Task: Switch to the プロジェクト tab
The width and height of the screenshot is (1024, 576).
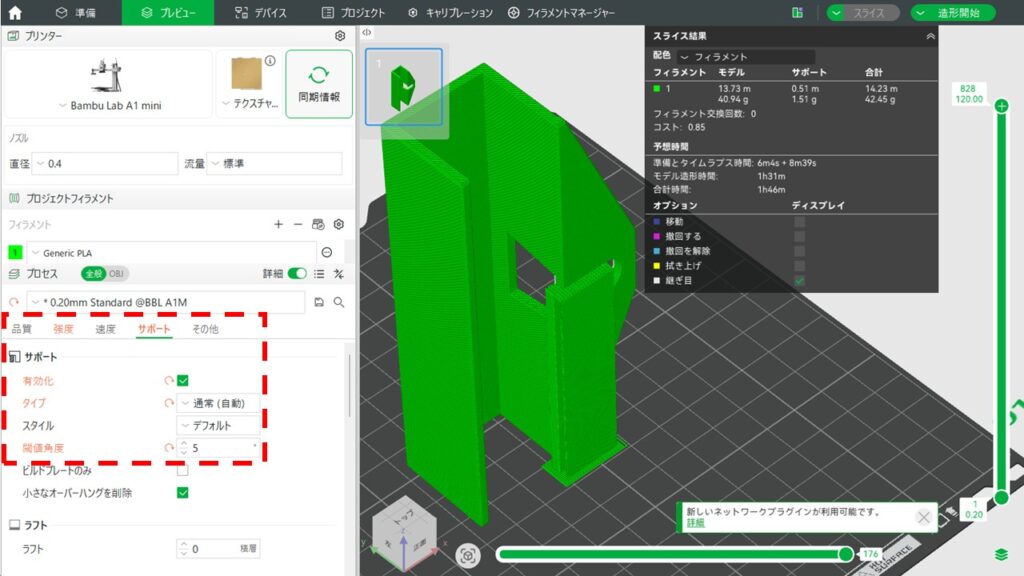Action: pyautogui.click(x=353, y=12)
